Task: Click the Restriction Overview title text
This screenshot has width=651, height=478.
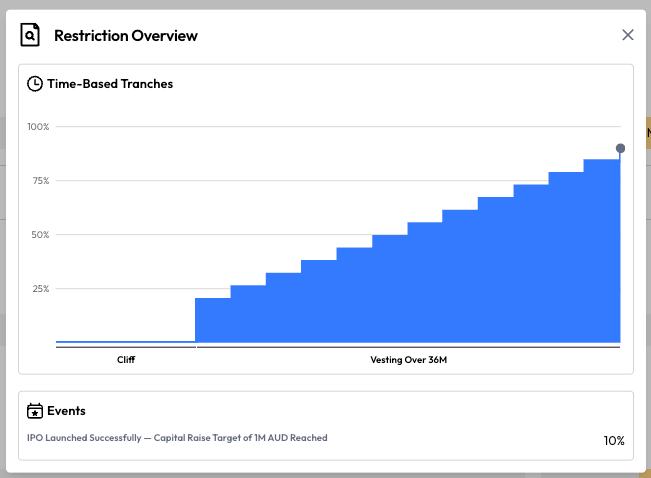Action: pos(126,35)
